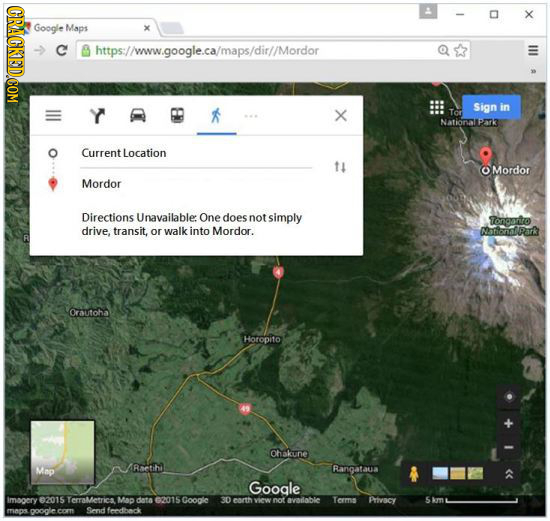
Task: Click the Sign in button
Action: coord(491,107)
